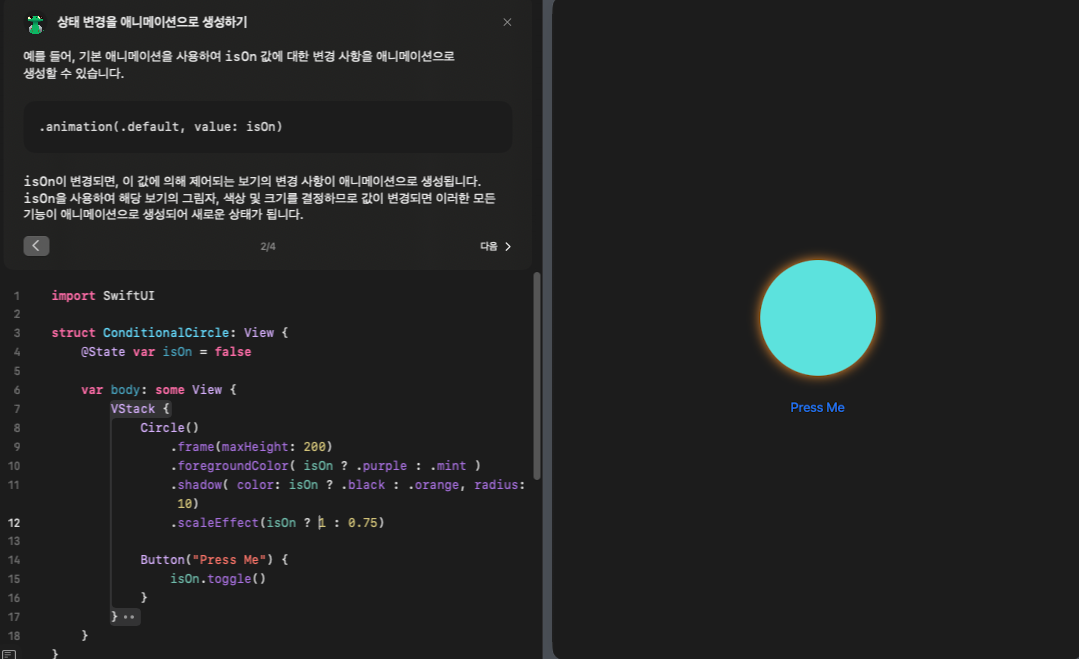Click '.scaleEffect' modifier on line 12
The image size is (1079, 659).
click(x=215, y=523)
